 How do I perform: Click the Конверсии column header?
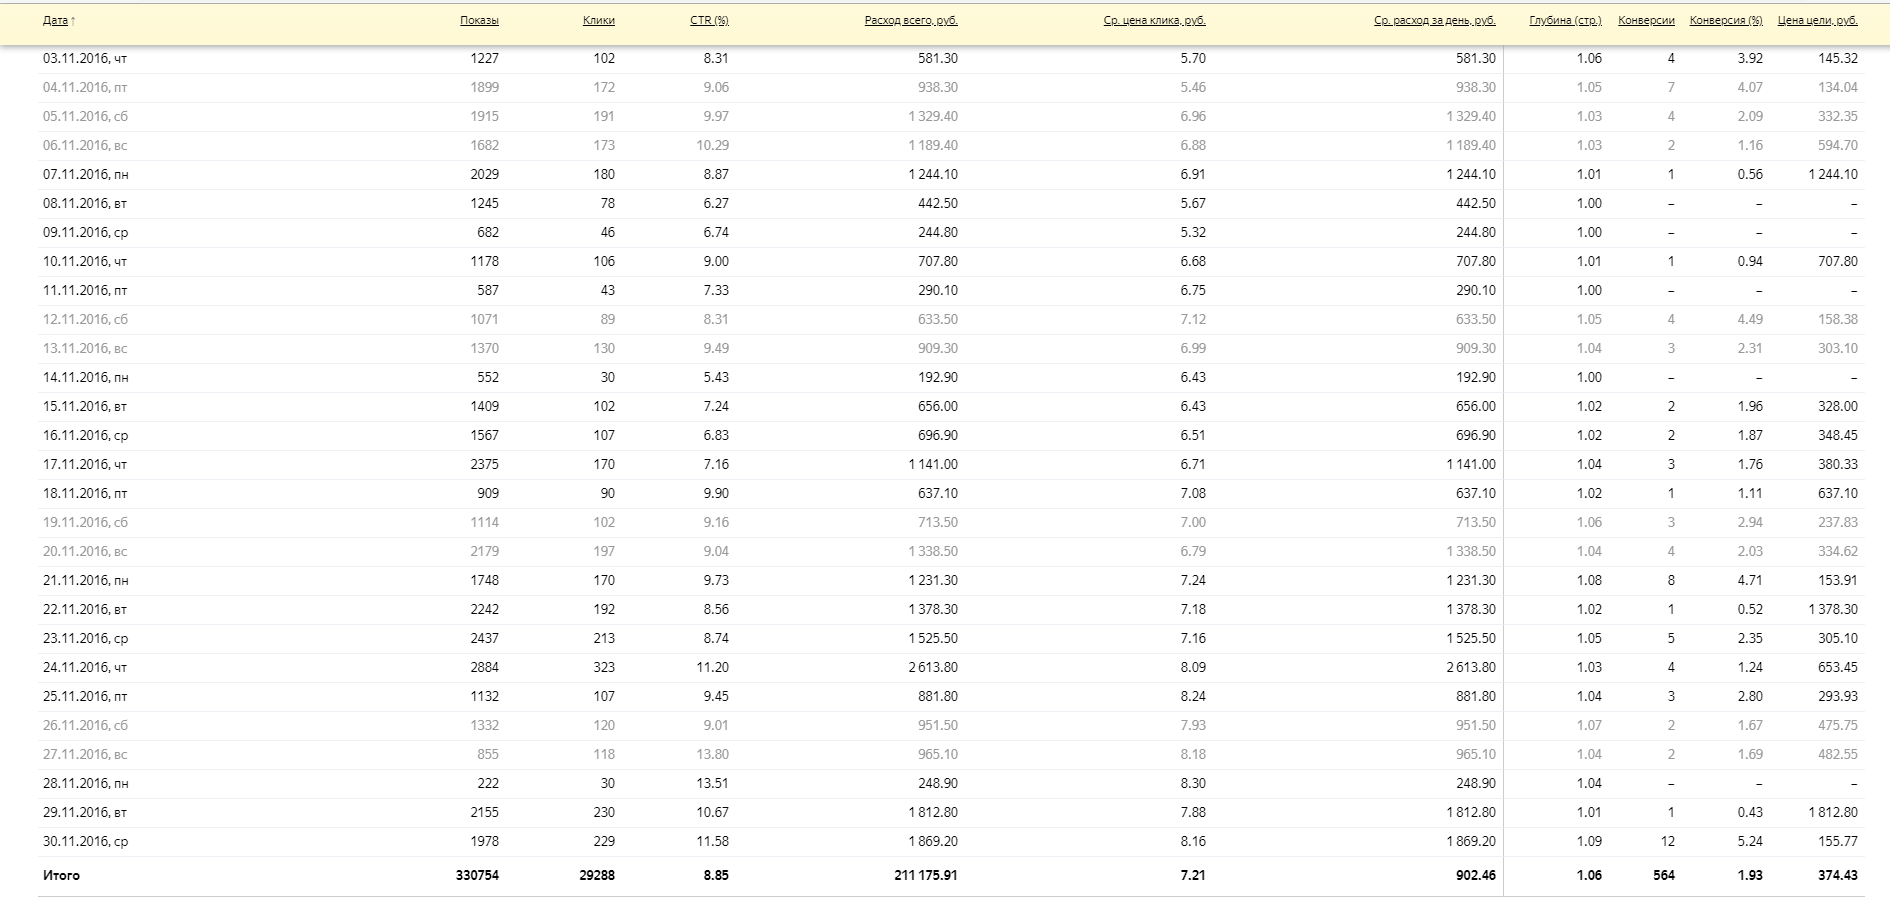1646,20
